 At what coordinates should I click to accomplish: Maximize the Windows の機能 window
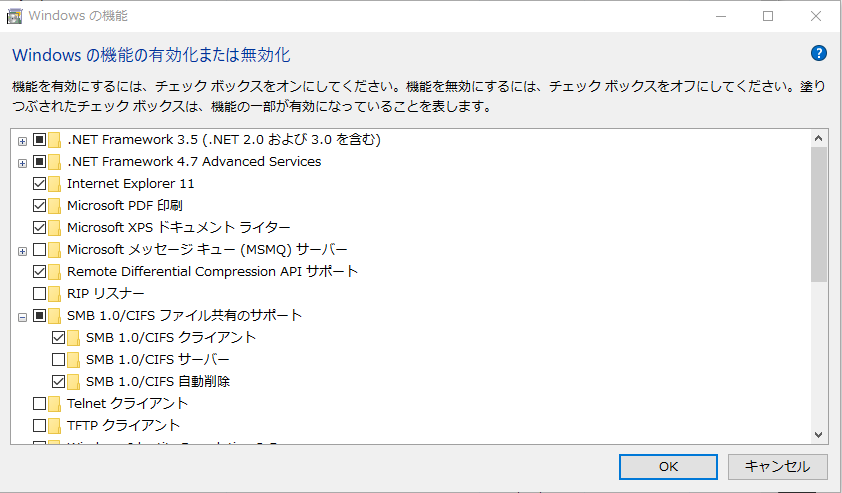pyautogui.click(x=768, y=16)
